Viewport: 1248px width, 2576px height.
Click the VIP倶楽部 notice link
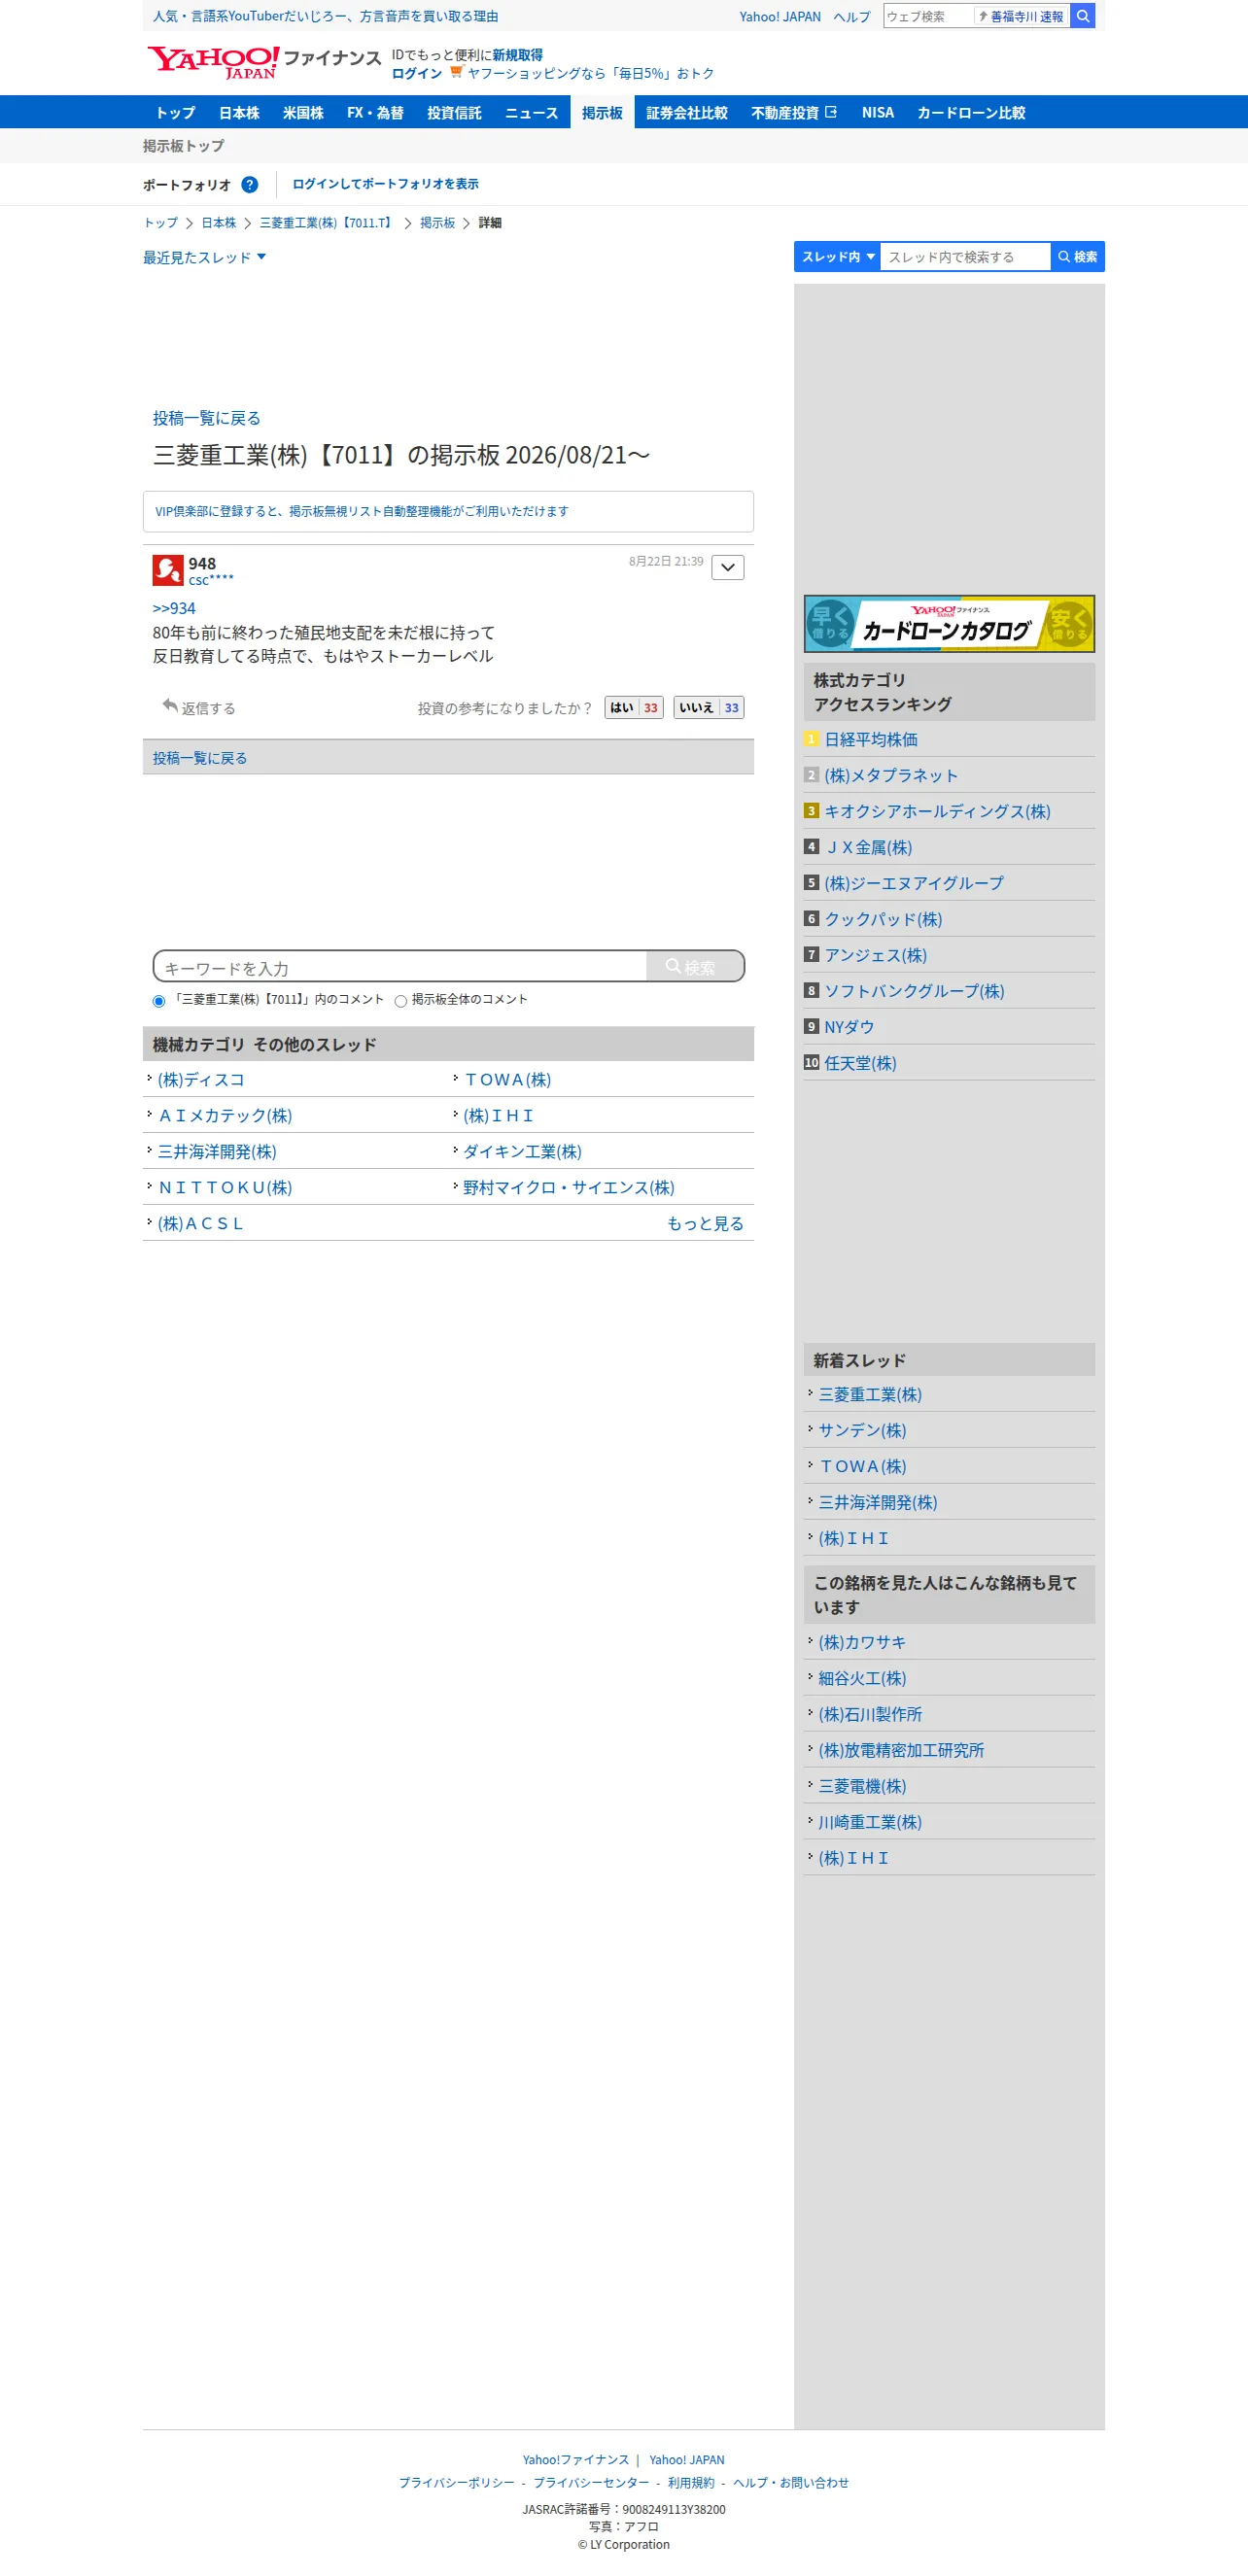(x=361, y=511)
